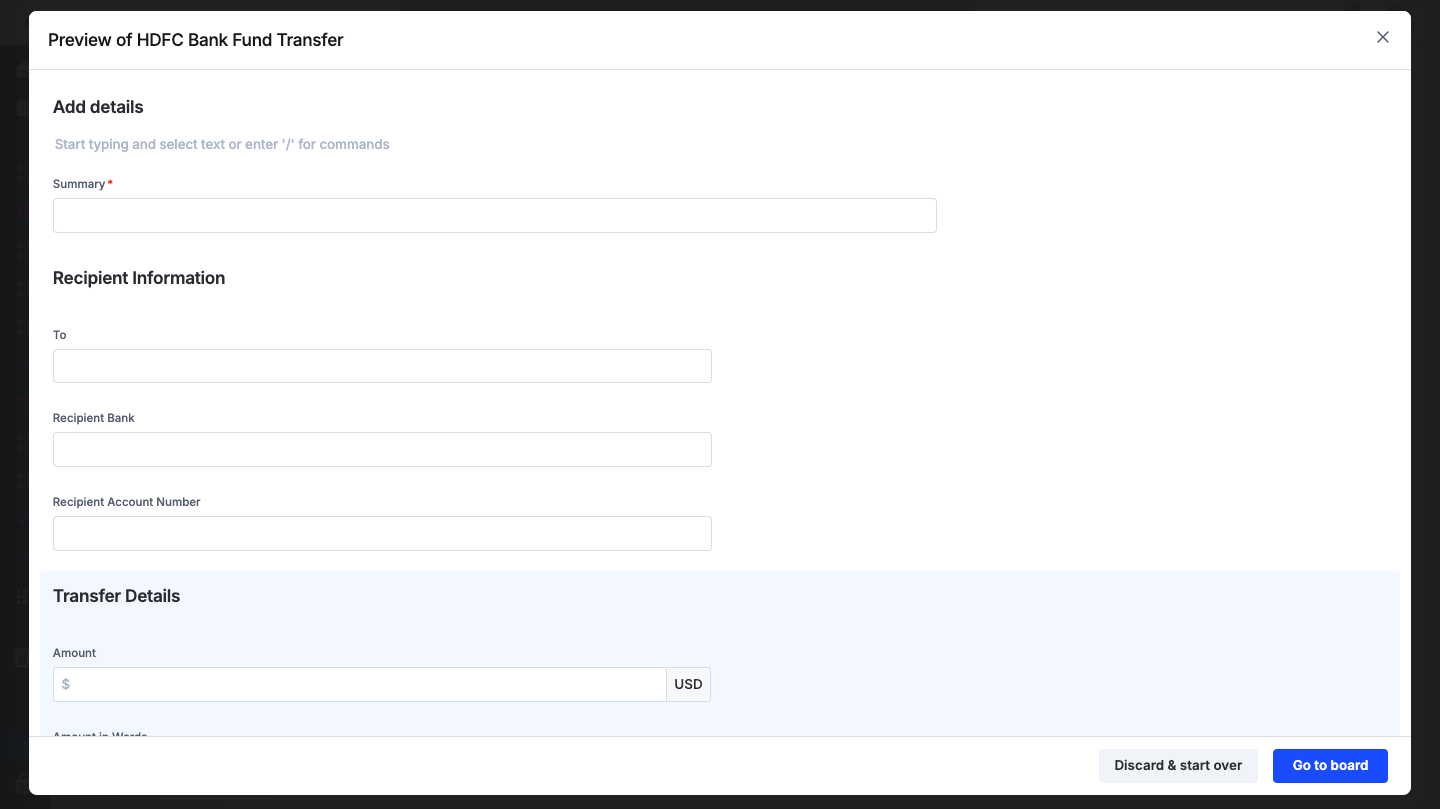Click the Amount label
Image resolution: width=1440 pixels, height=809 pixels.
75,653
